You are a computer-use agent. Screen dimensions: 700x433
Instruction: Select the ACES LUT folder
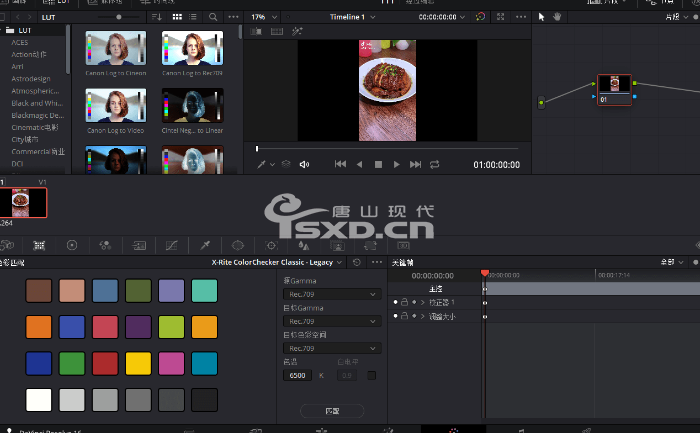point(20,42)
